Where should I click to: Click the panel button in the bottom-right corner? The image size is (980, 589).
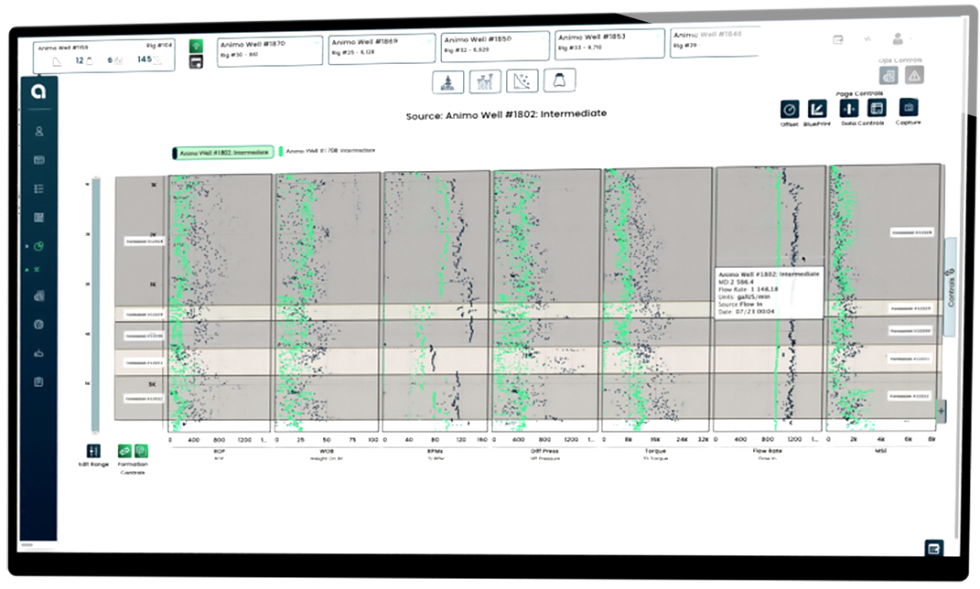934,548
